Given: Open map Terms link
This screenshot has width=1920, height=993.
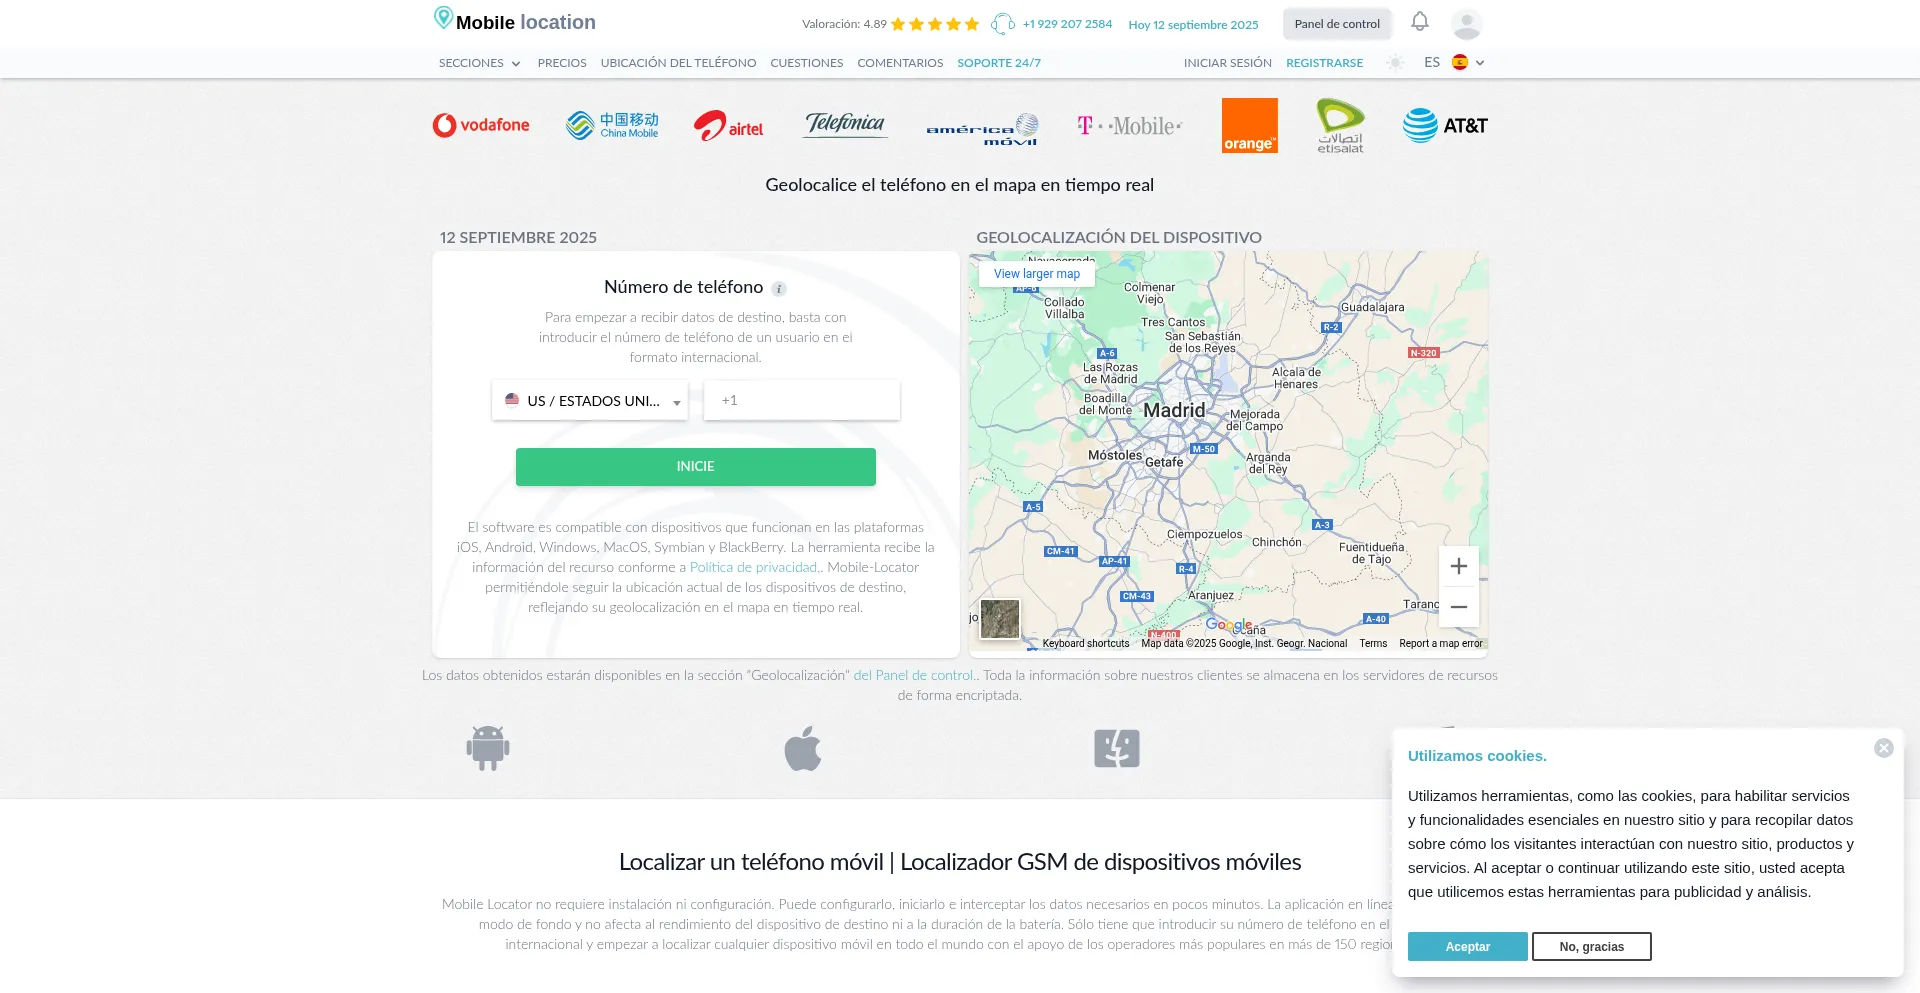Looking at the screenshot, I should [1373, 643].
